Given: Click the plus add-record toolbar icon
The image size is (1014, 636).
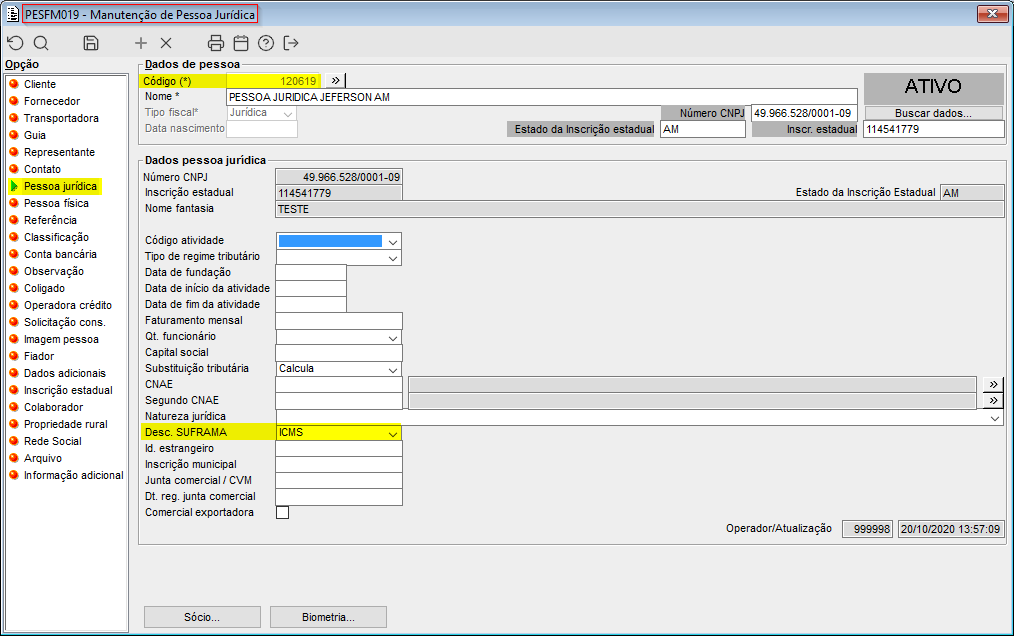Looking at the screenshot, I should point(140,43).
